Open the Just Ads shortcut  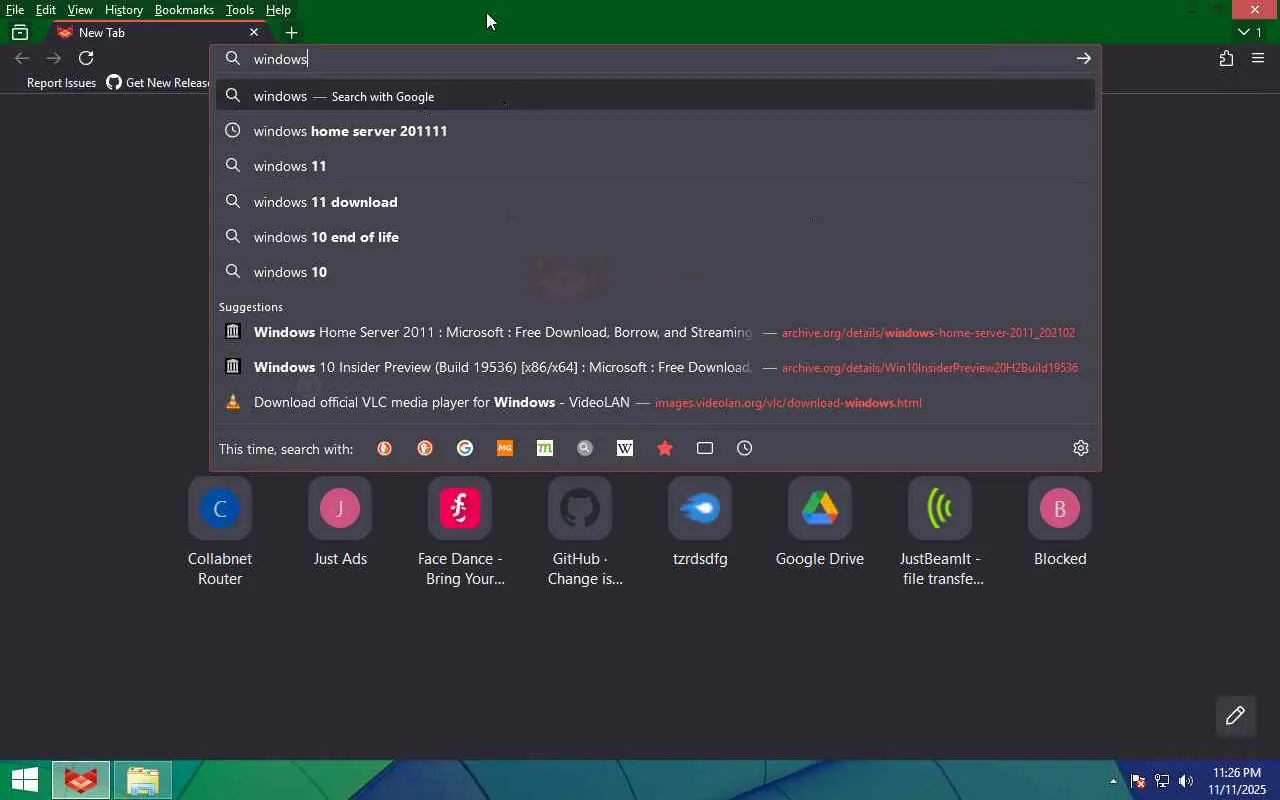coord(340,522)
